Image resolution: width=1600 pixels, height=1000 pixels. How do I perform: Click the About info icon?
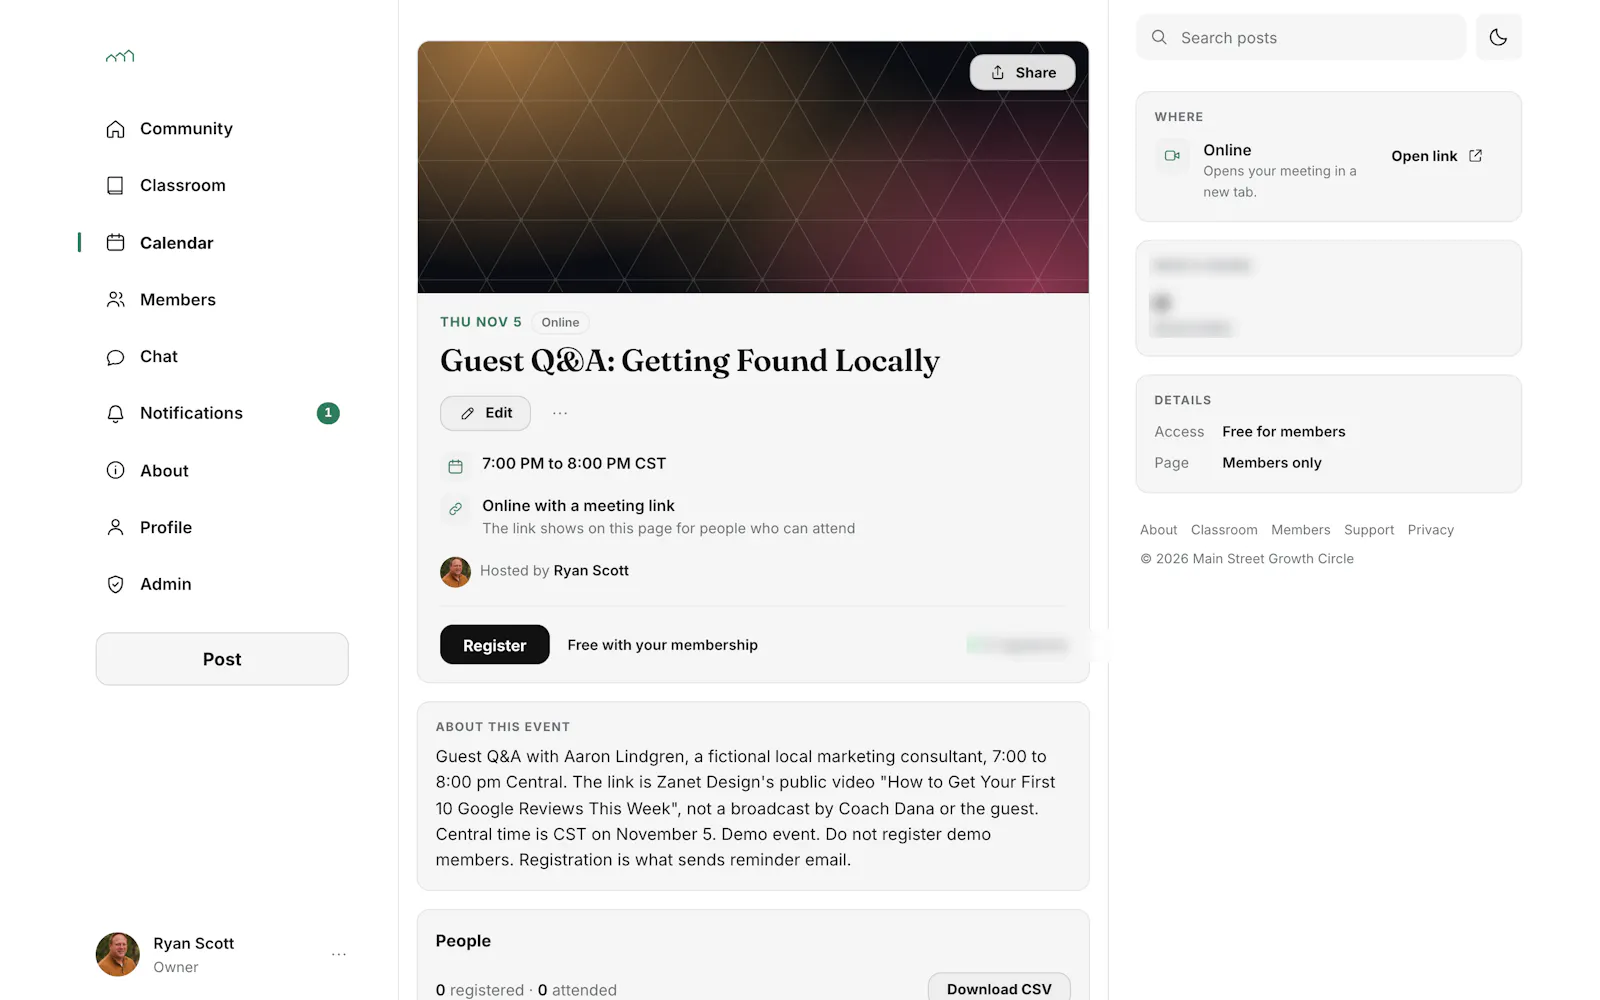pyautogui.click(x=116, y=471)
